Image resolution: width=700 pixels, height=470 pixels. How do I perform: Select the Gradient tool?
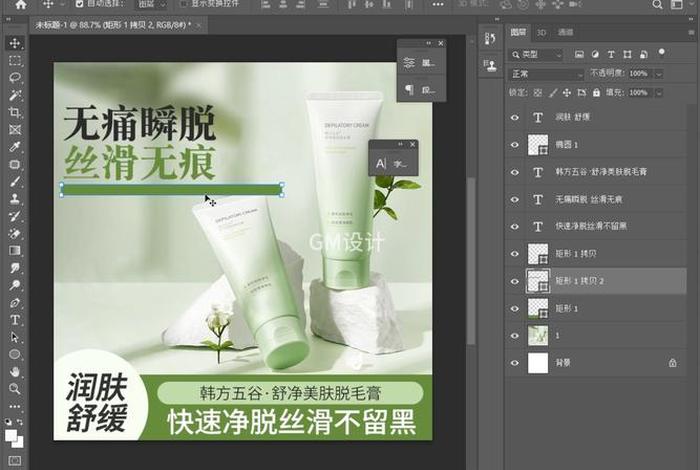click(15, 250)
